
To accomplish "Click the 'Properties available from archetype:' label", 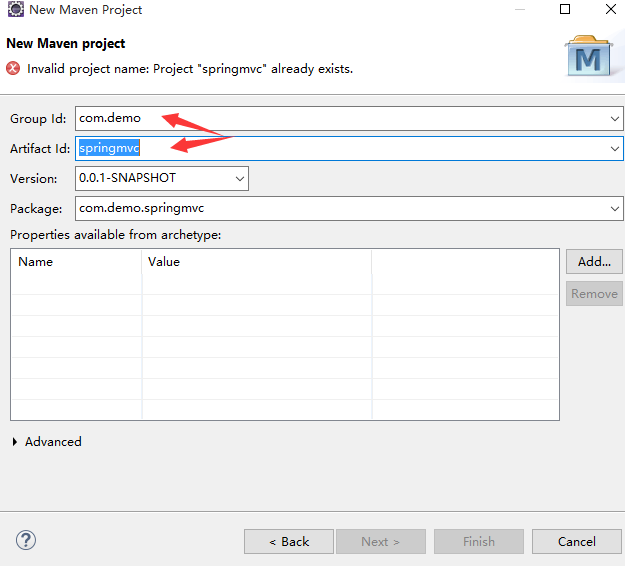I will [116, 235].
